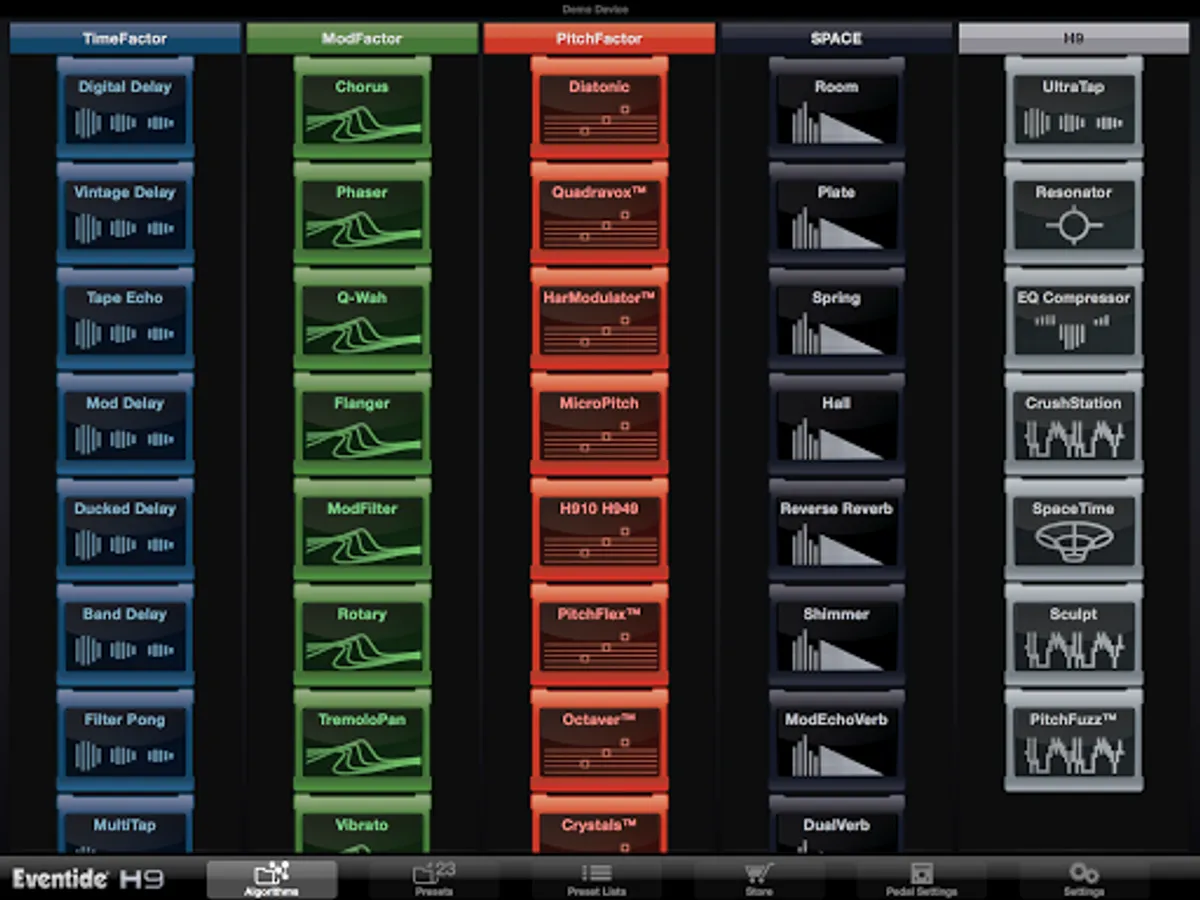
Task: Pick the Reverse Reverb algorithm
Action: coord(836,530)
